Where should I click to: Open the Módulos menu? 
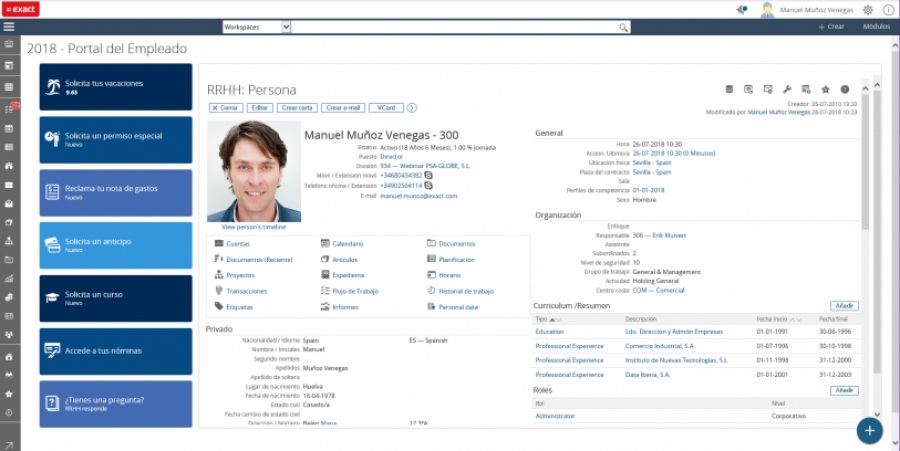(x=875, y=27)
